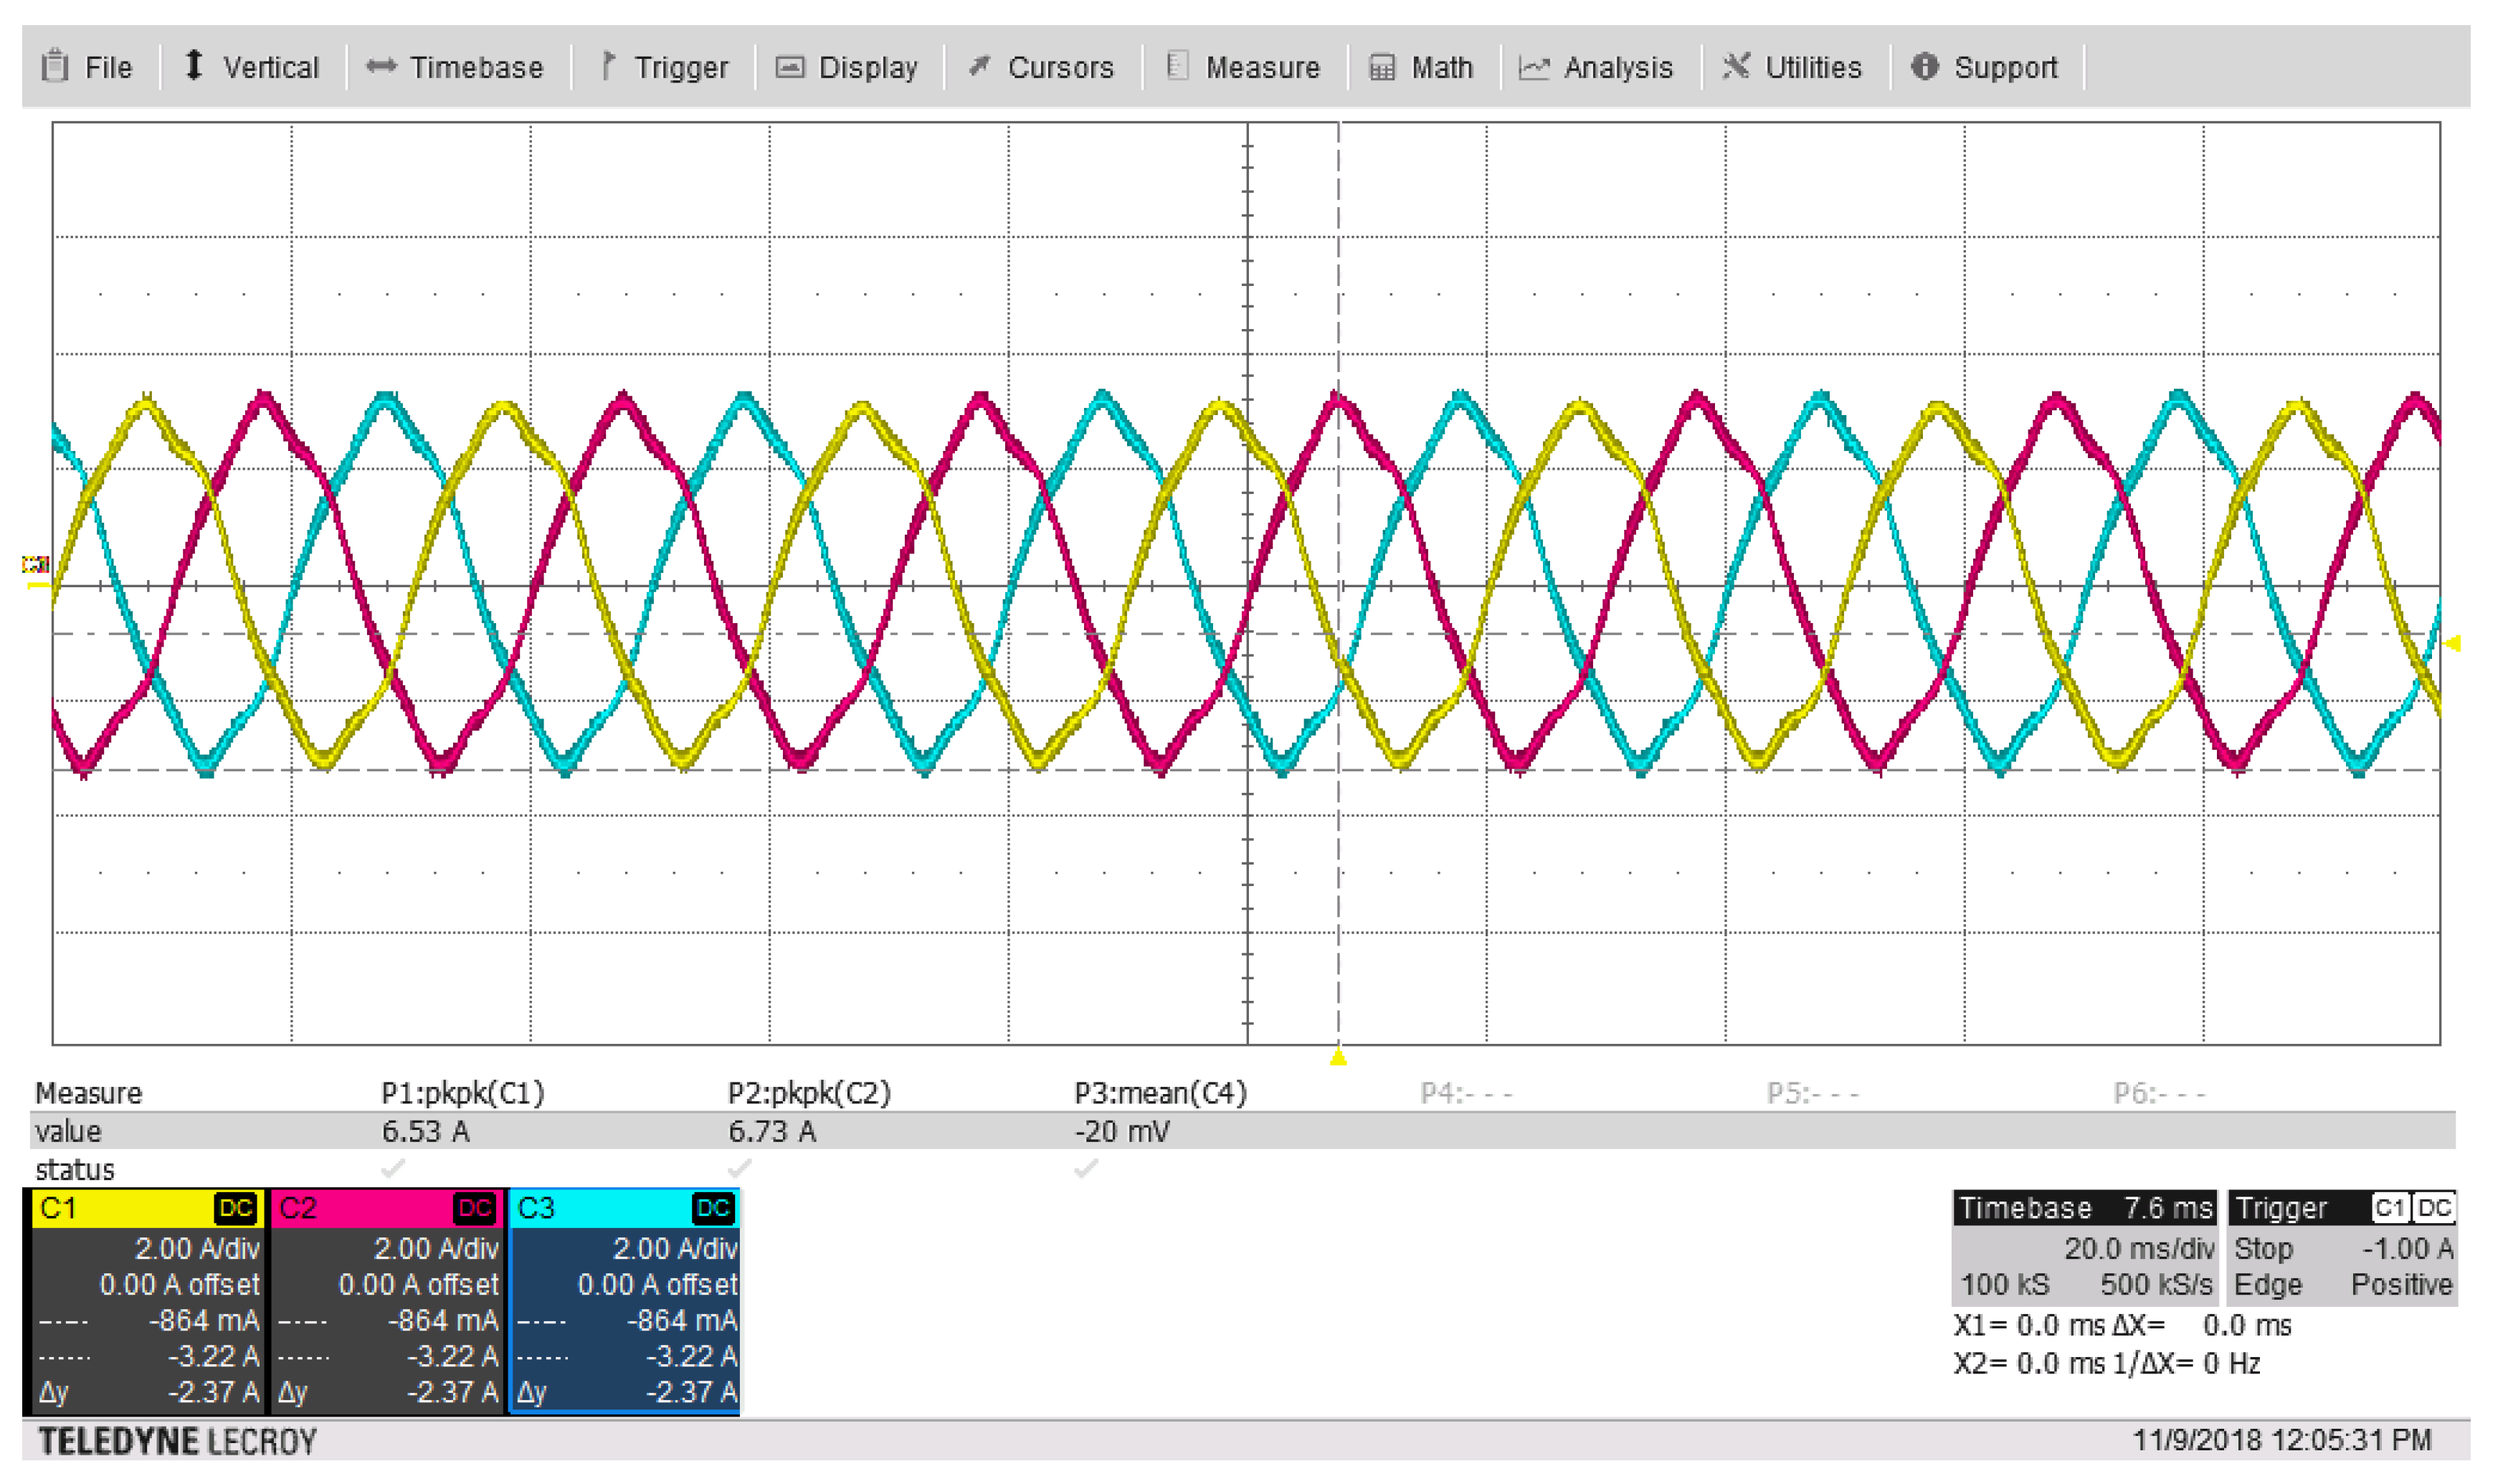The width and height of the screenshot is (2503, 1484).
Task: Click the P1:pkpk(C1) measurement header
Action: [x=462, y=1093]
